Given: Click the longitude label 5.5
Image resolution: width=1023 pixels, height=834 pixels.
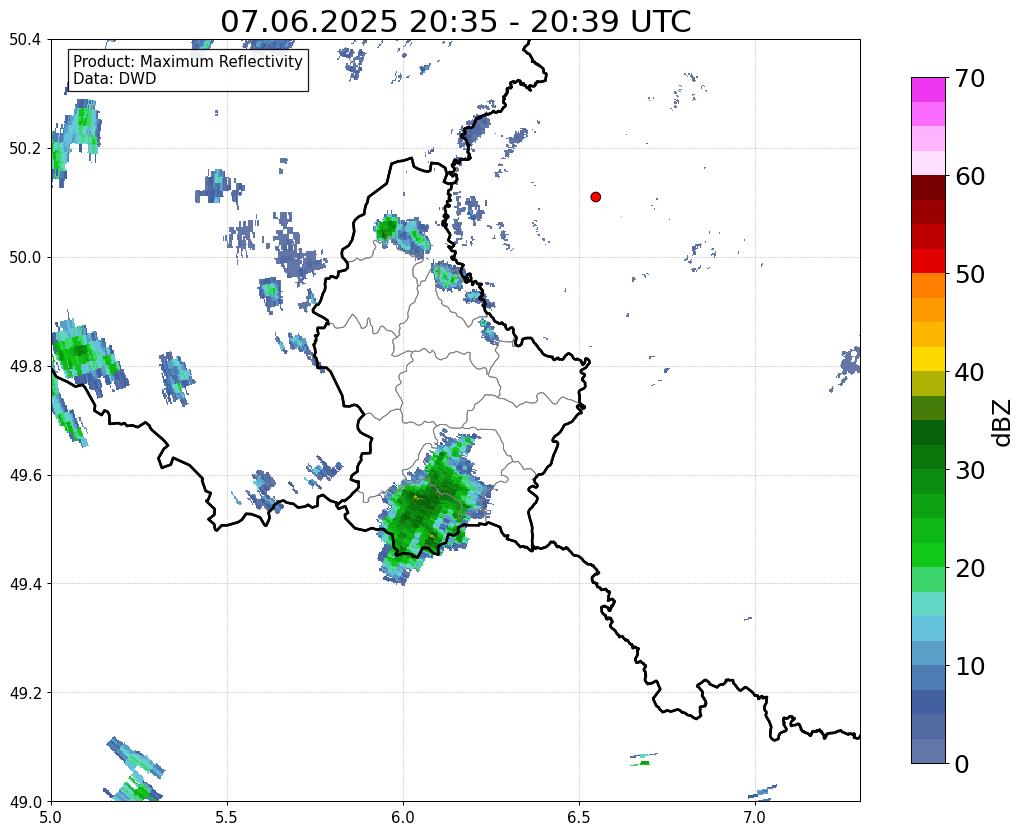Looking at the screenshot, I should click(227, 817).
